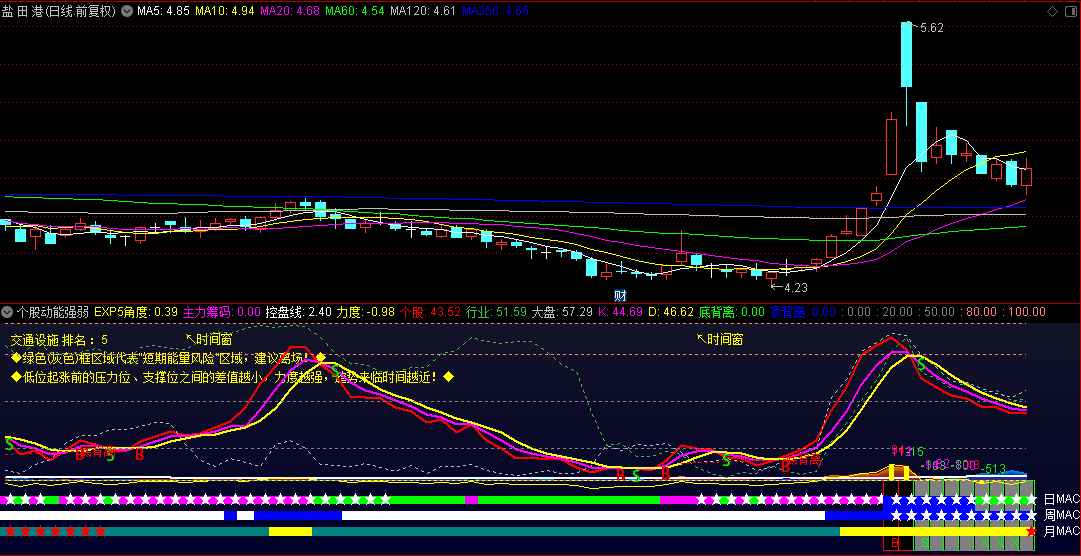
Task: Click the MA10 moving average label
Action: click(224, 11)
